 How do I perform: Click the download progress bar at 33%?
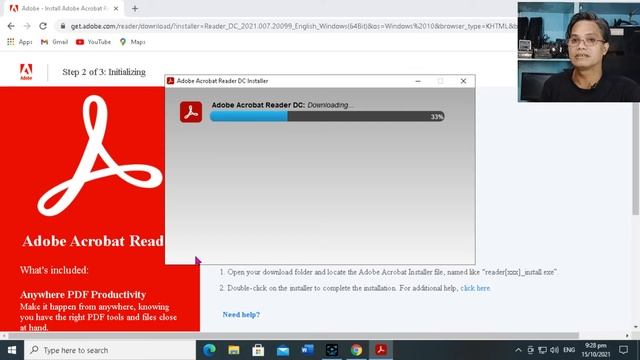pyautogui.click(x=327, y=117)
